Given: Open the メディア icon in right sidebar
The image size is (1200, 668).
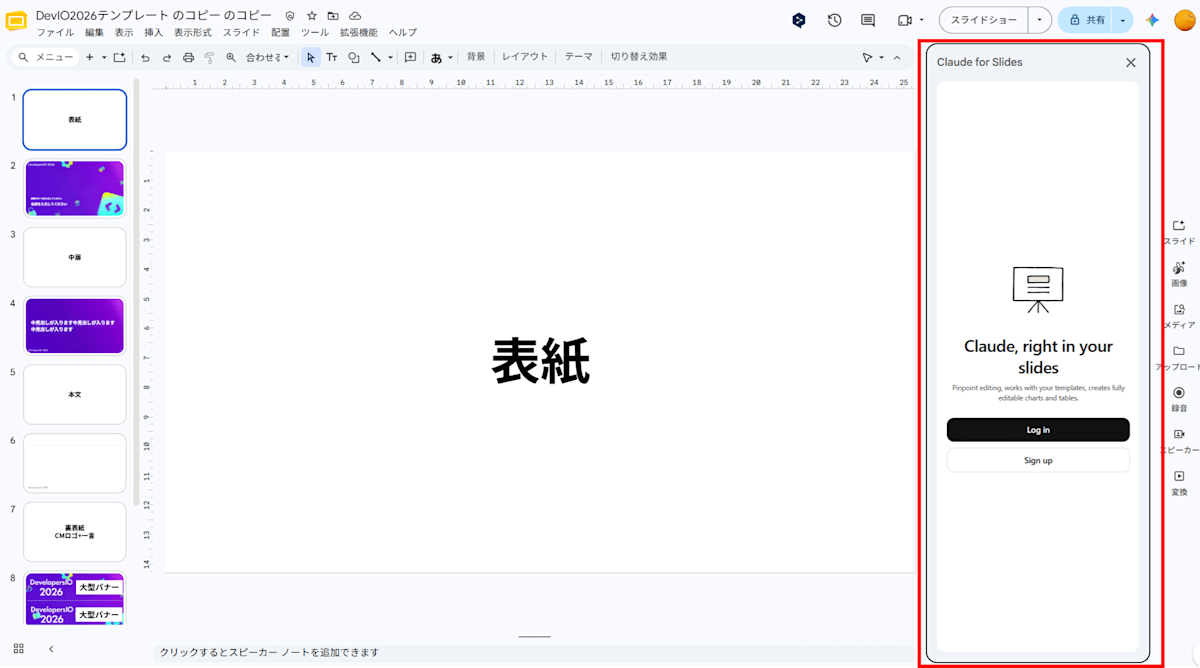Looking at the screenshot, I should point(1179,309).
